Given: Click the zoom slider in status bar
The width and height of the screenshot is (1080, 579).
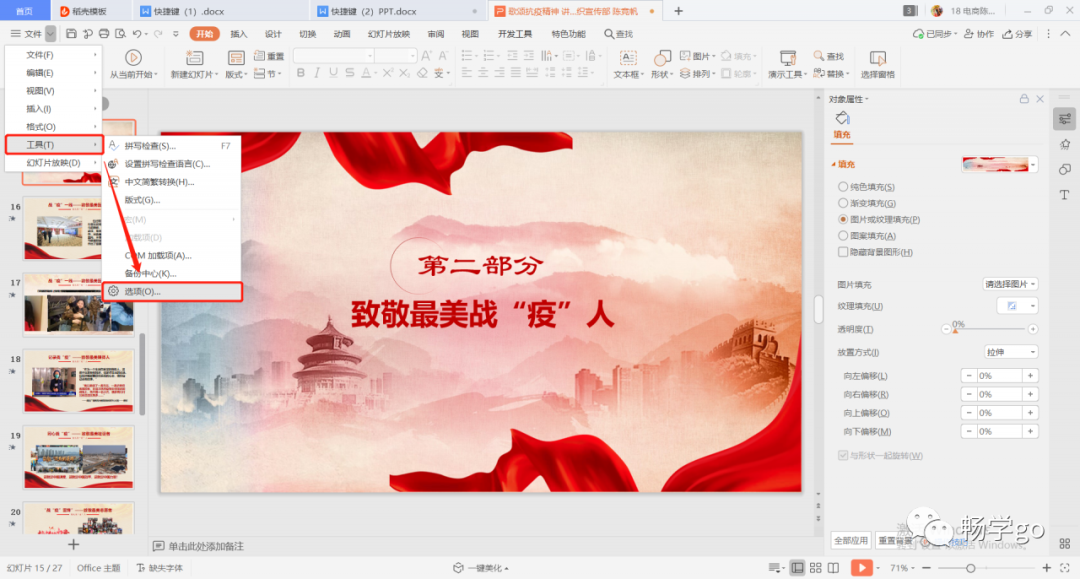Looking at the screenshot, I should tap(985, 568).
